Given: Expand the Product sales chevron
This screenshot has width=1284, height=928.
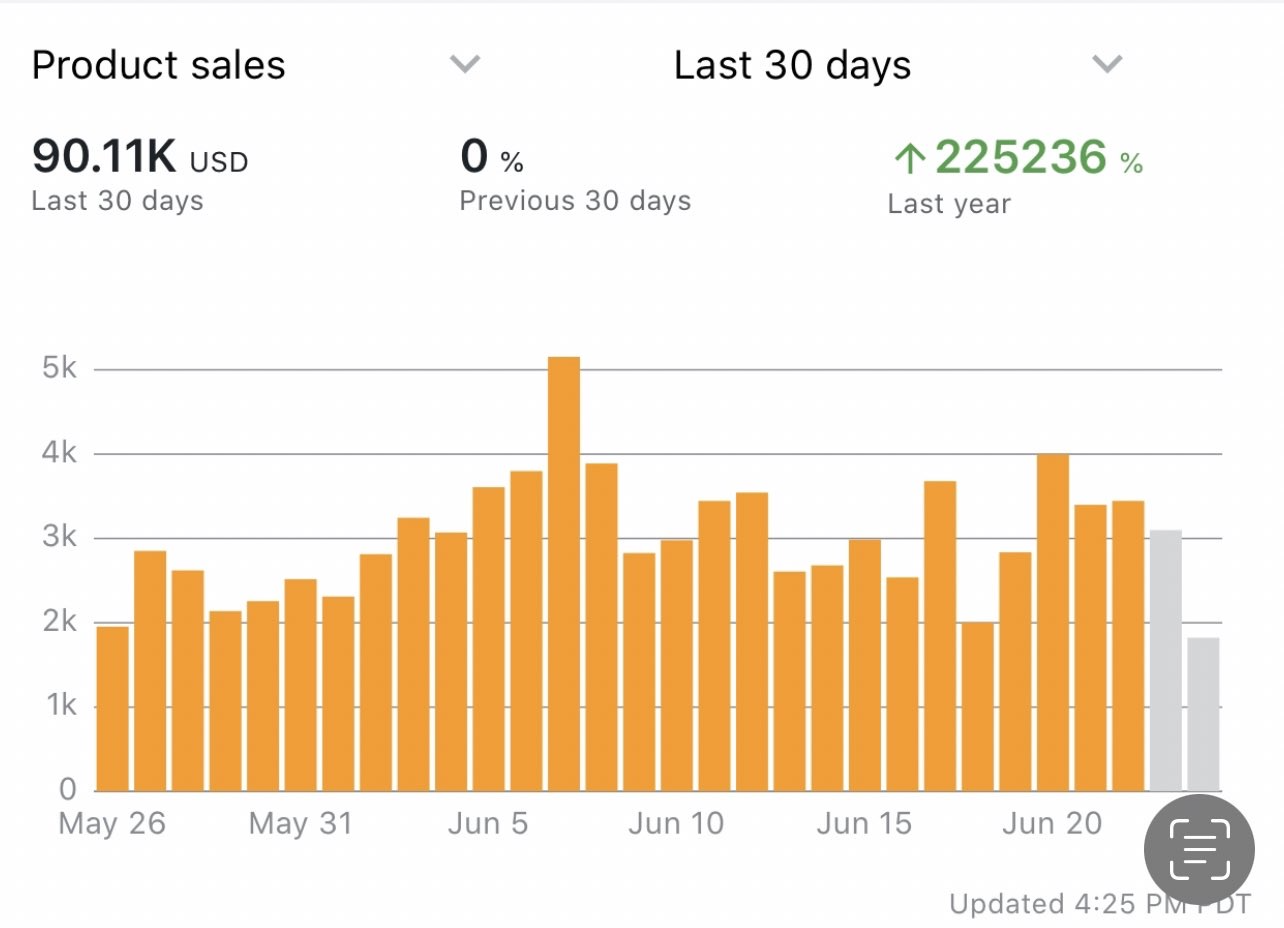Looking at the screenshot, I should tap(465, 65).
